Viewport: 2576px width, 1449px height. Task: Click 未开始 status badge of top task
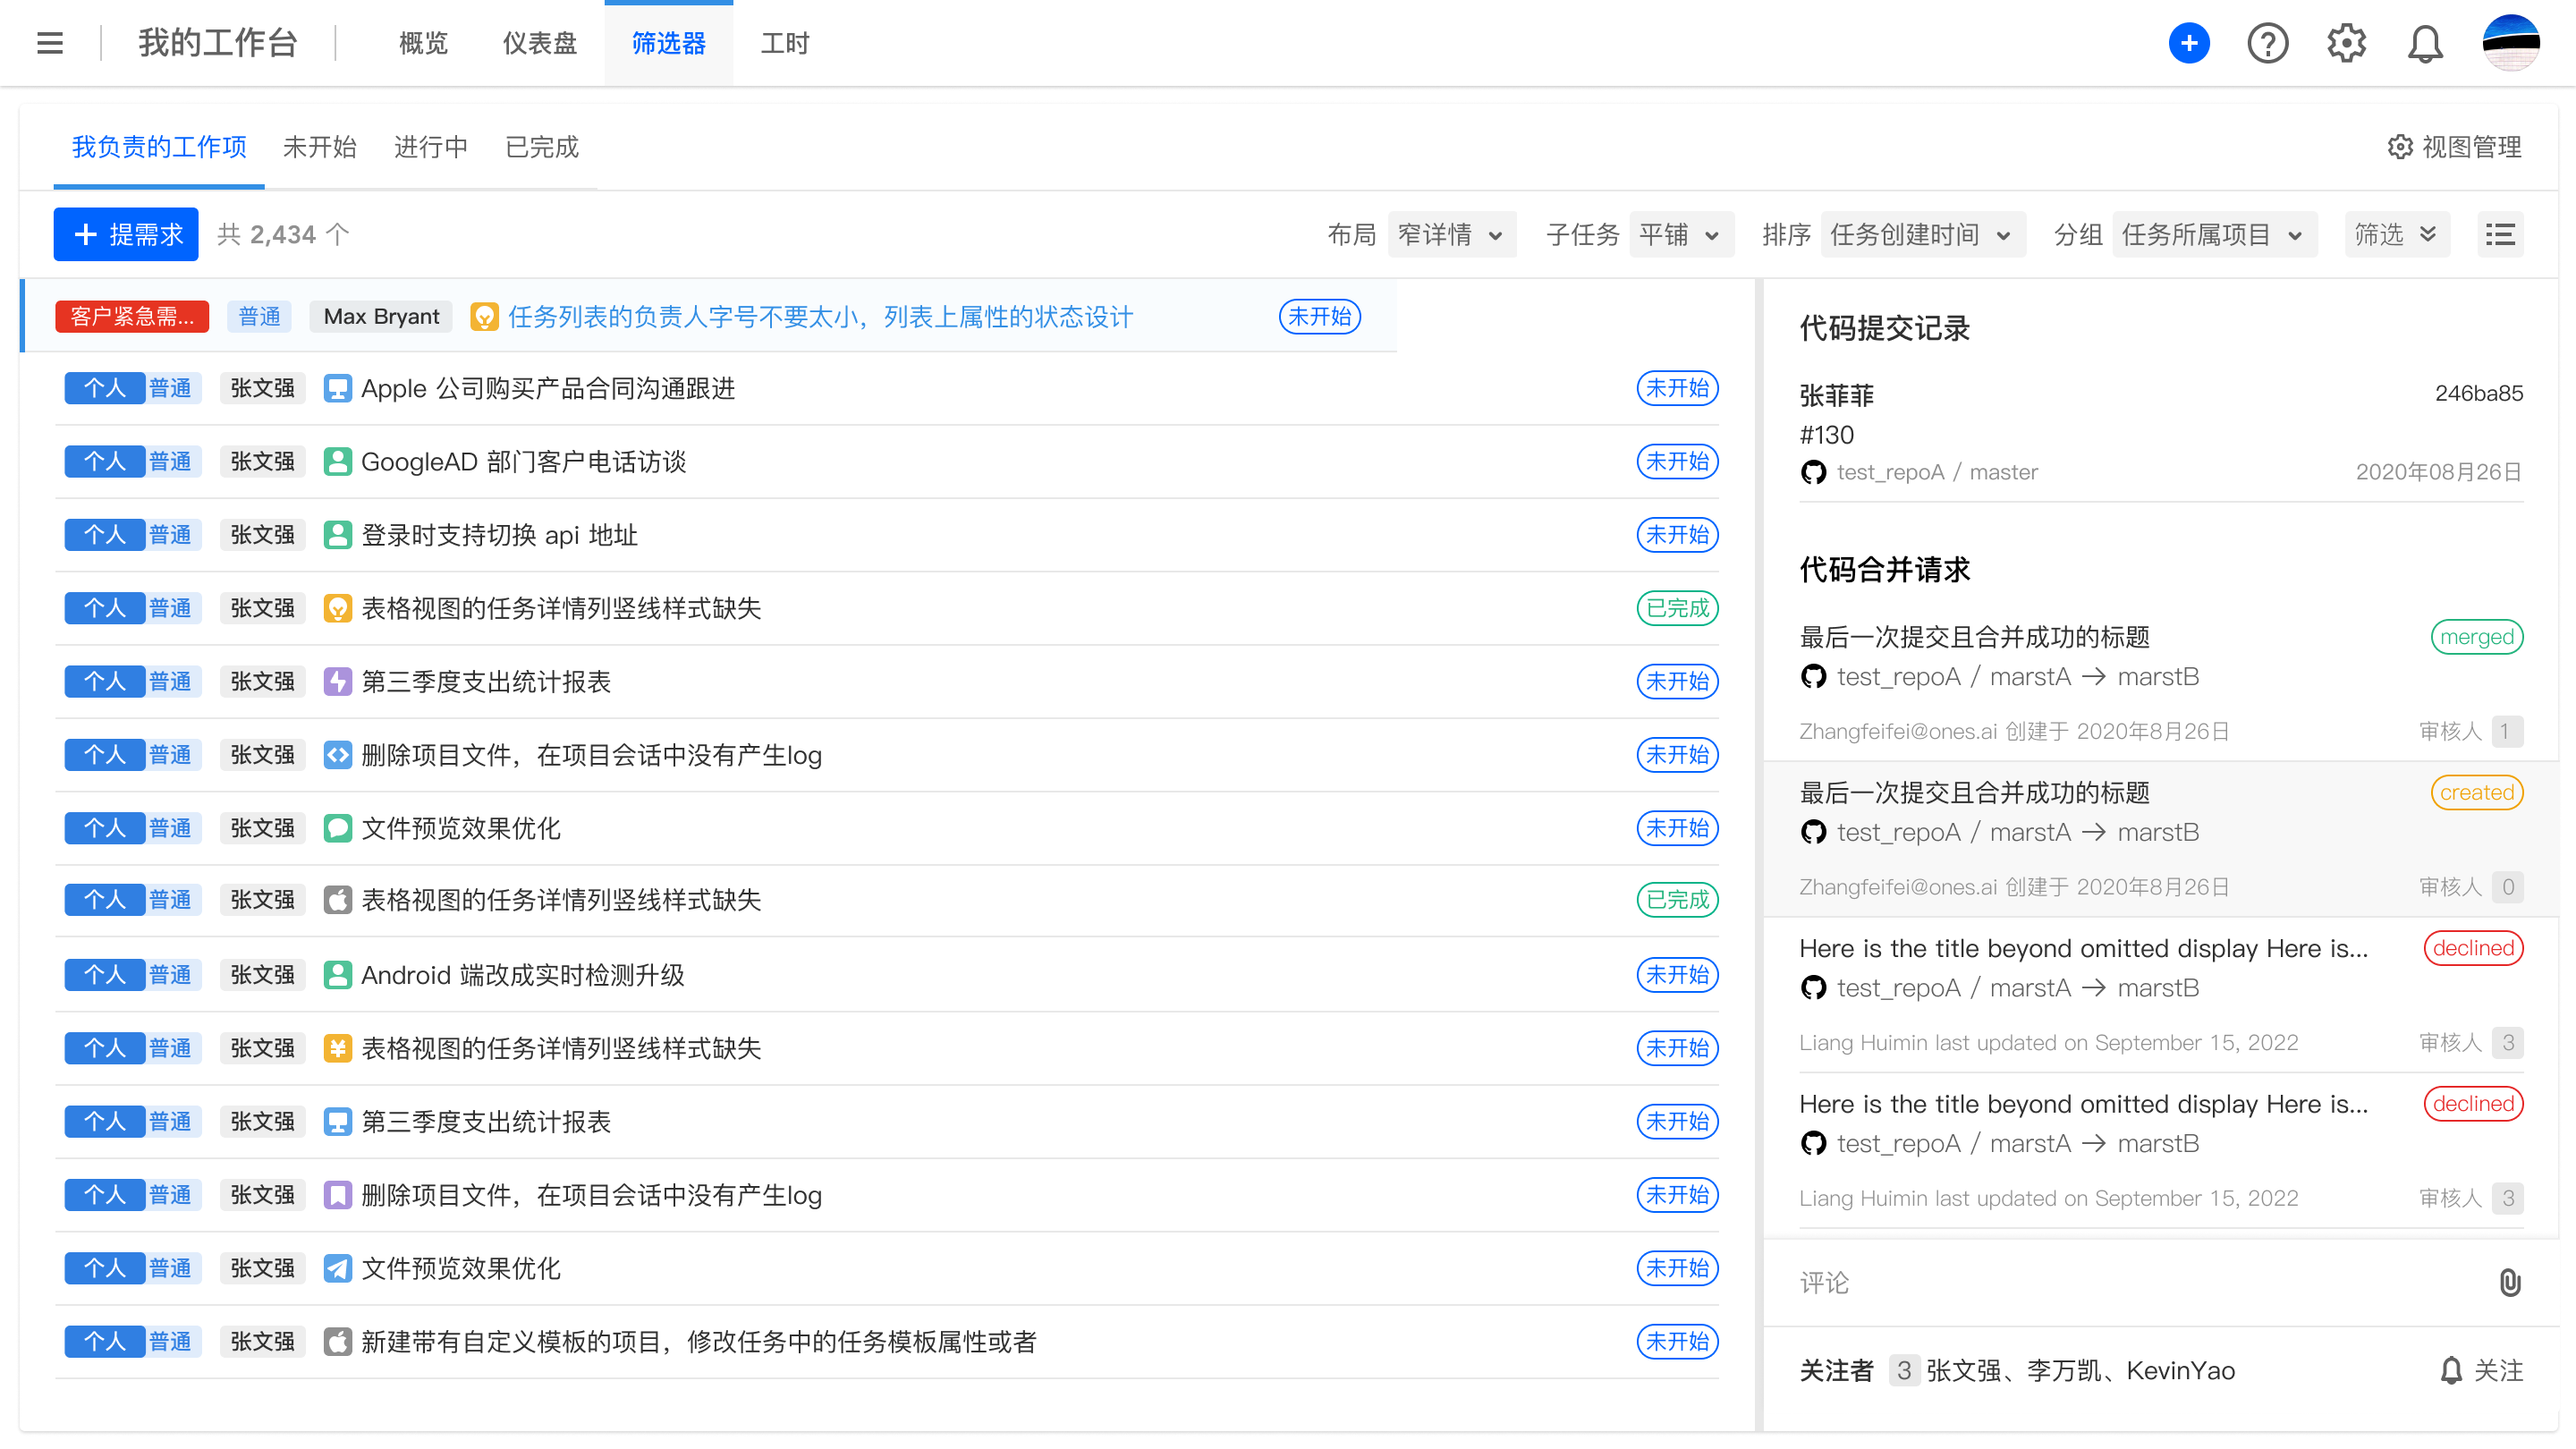[x=1320, y=317]
